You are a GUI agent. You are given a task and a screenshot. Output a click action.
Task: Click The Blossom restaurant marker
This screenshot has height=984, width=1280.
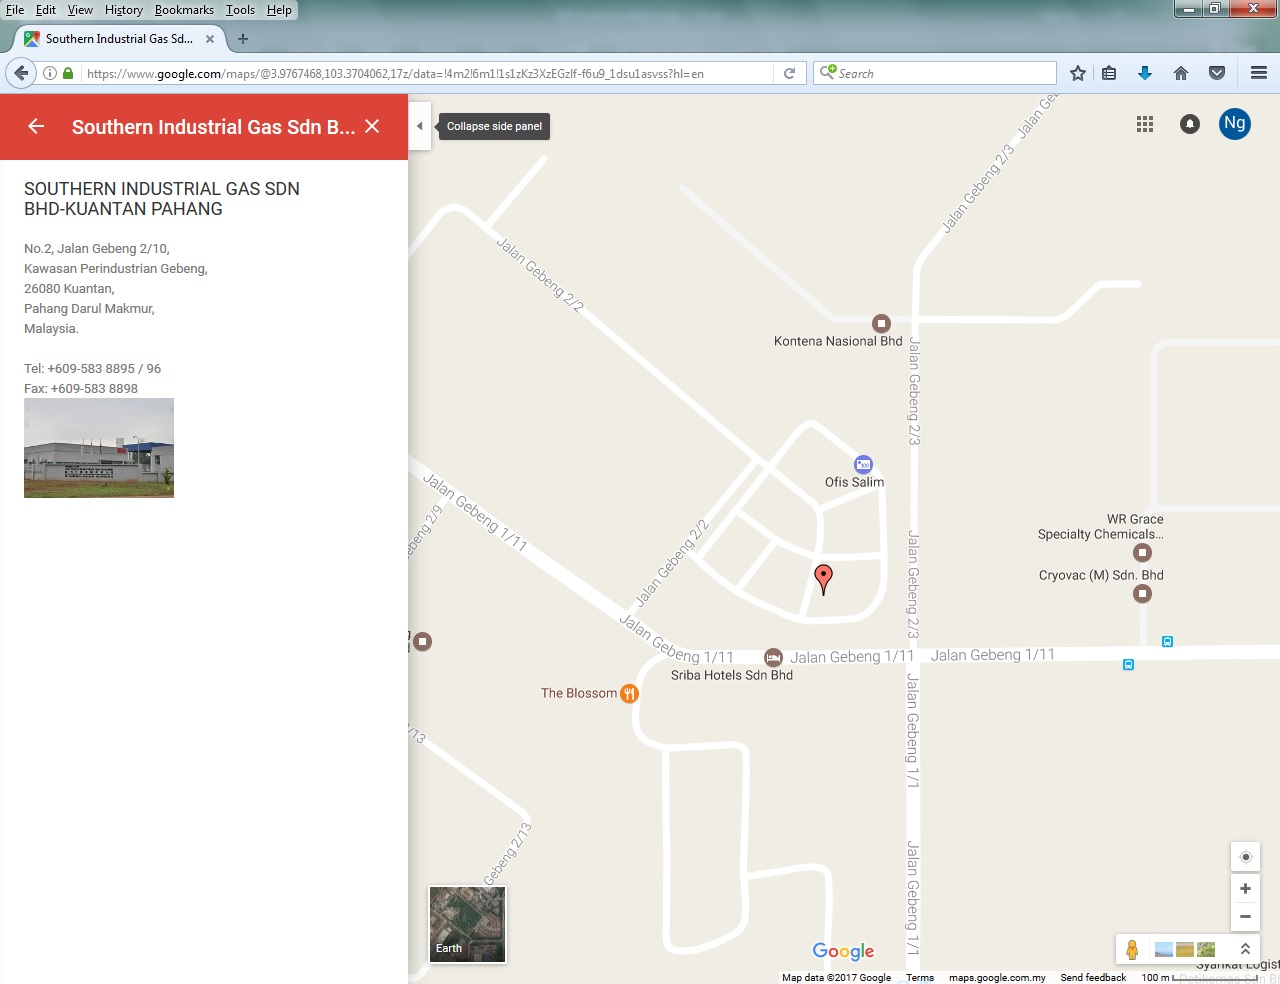coord(629,694)
